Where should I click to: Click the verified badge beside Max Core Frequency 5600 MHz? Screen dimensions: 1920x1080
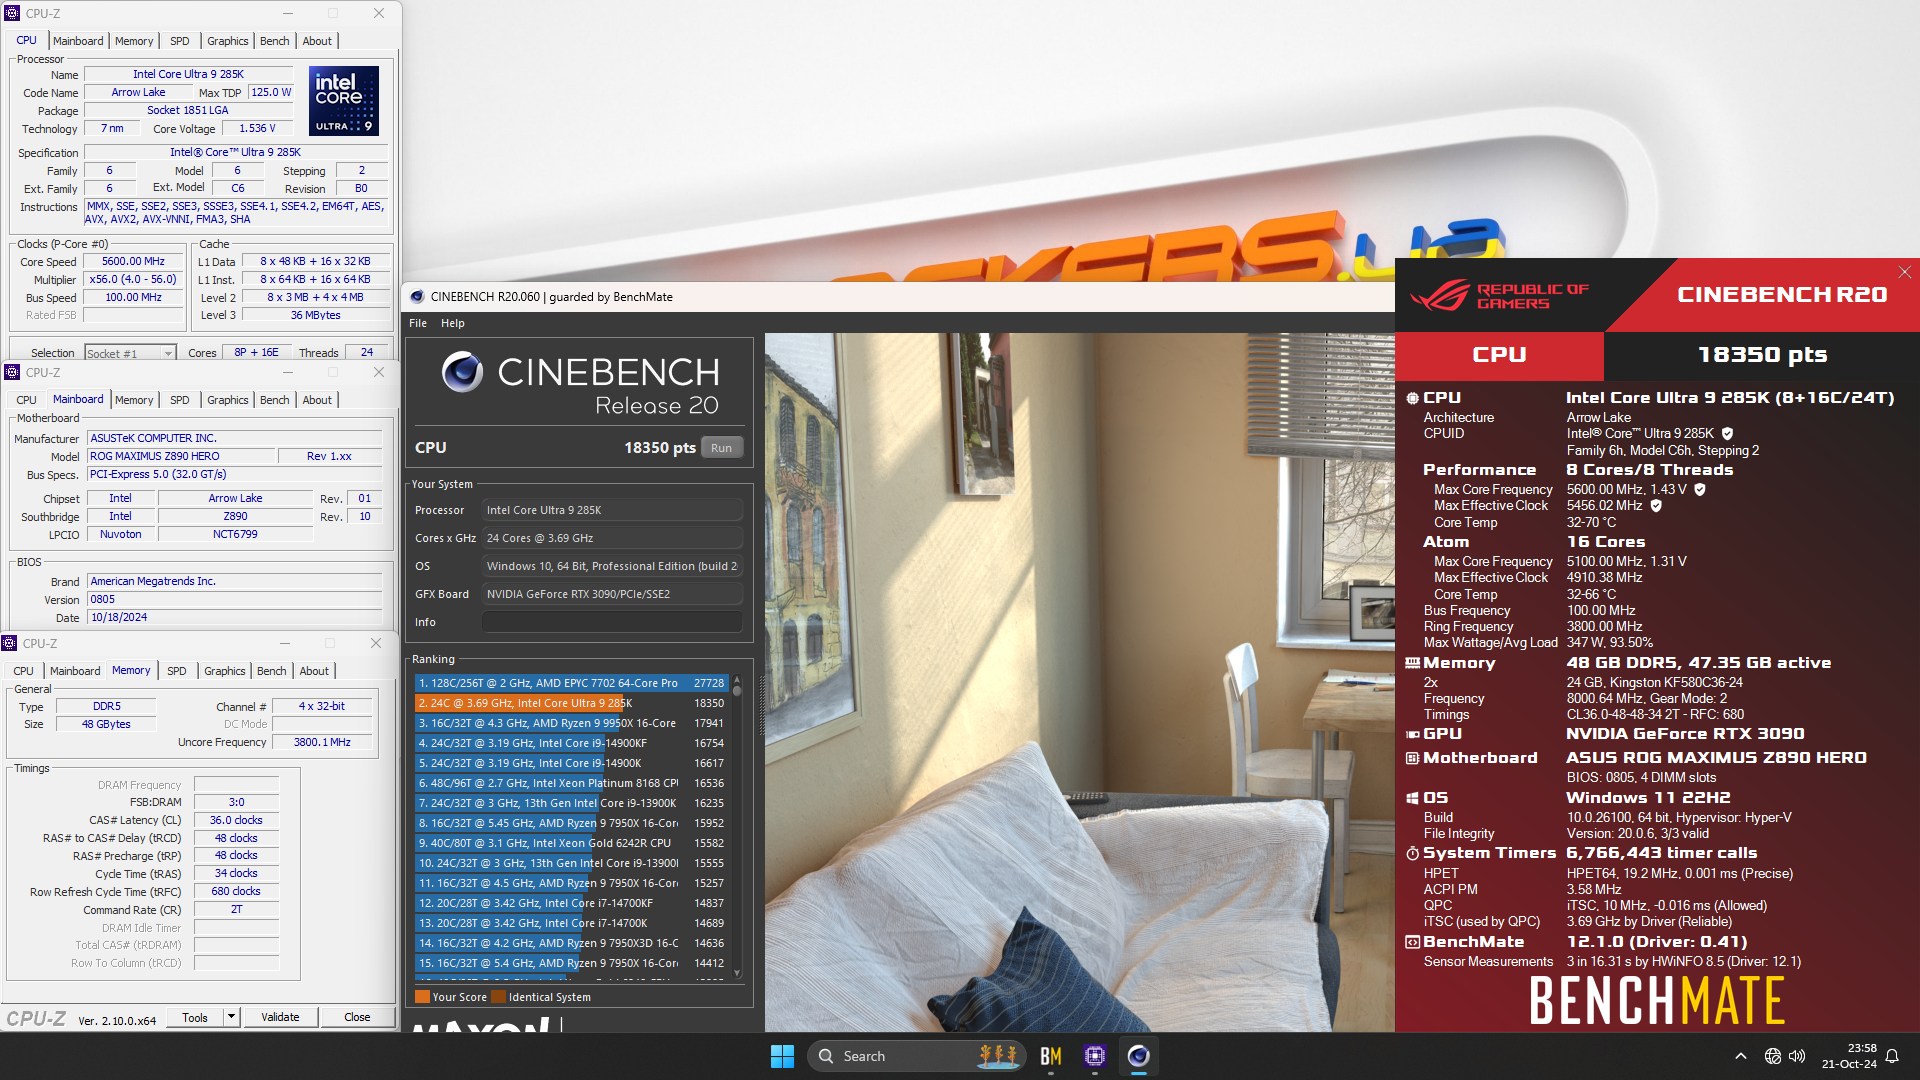tap(1700, 490)
